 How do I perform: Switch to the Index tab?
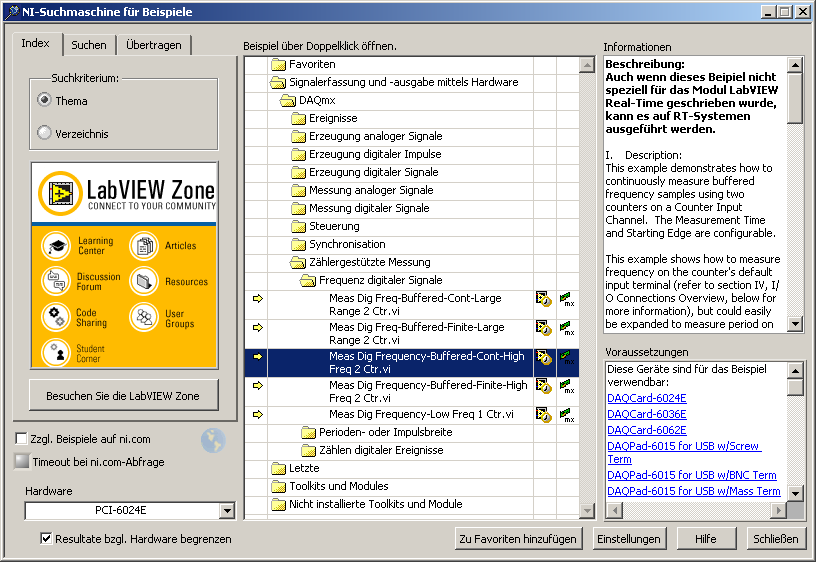coord(35,44)
